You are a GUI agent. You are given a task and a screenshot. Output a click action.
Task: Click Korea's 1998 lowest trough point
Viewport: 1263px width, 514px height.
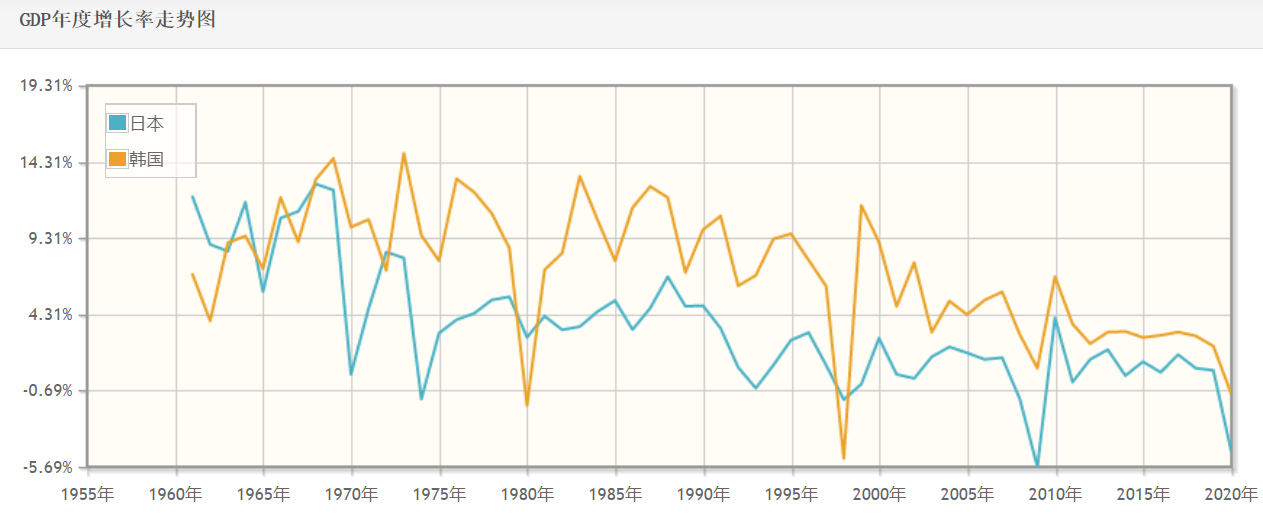(844, 458)
